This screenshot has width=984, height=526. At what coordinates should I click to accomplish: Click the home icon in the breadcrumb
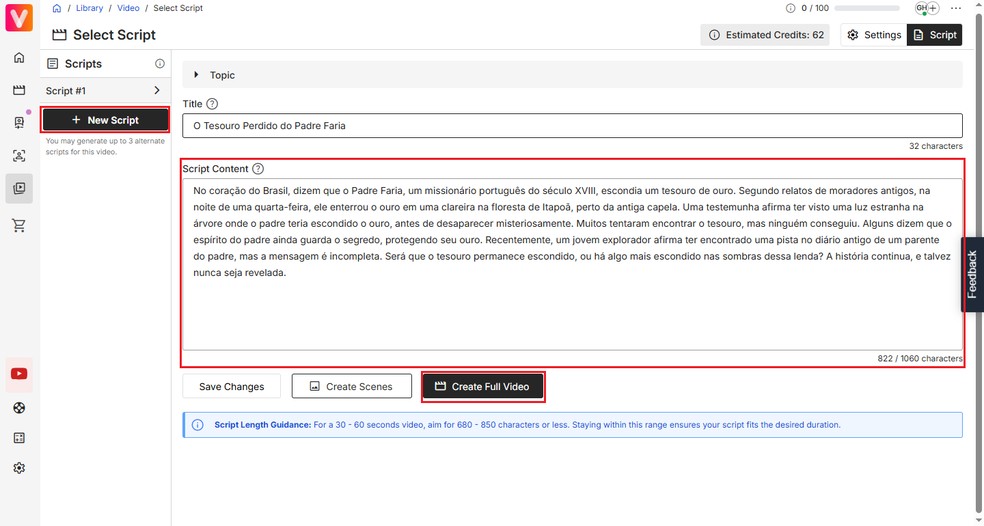tap(57, 8)
